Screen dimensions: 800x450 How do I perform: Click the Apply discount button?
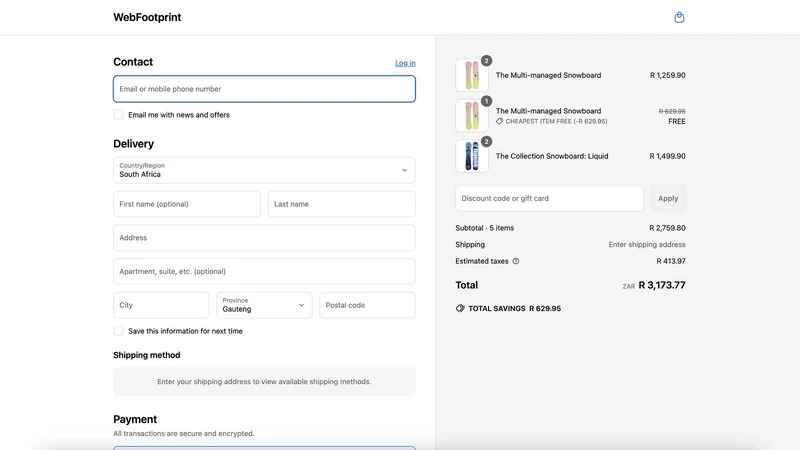[668, 198]
